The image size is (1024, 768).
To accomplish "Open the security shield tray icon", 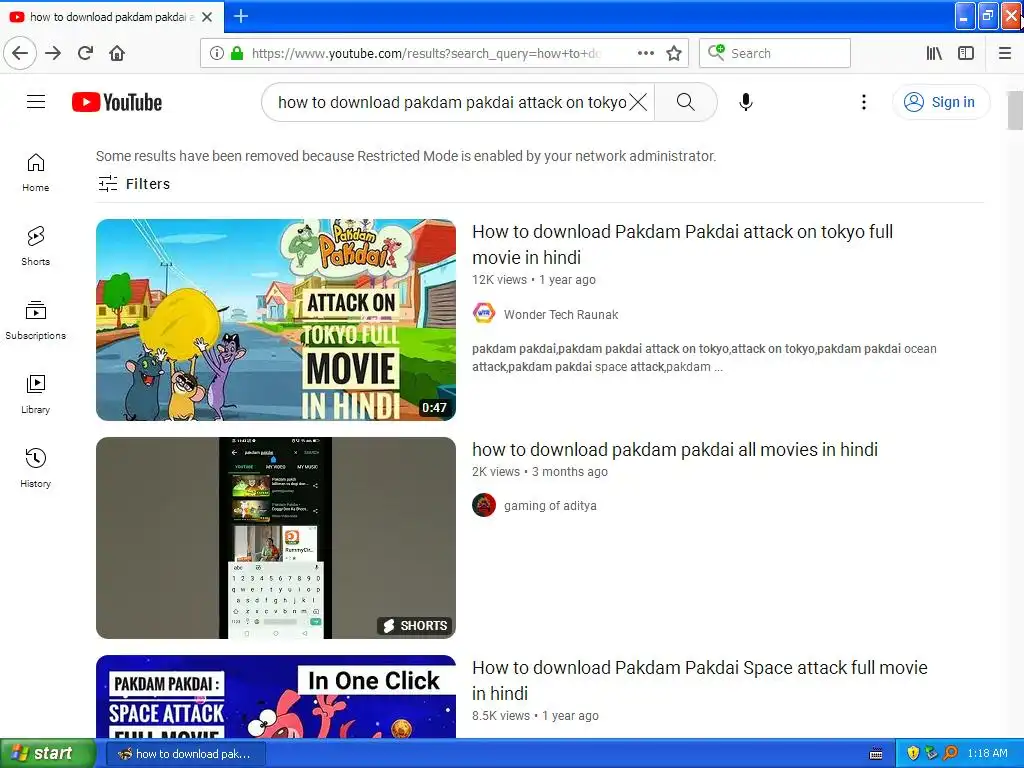I will pos(913,754).
